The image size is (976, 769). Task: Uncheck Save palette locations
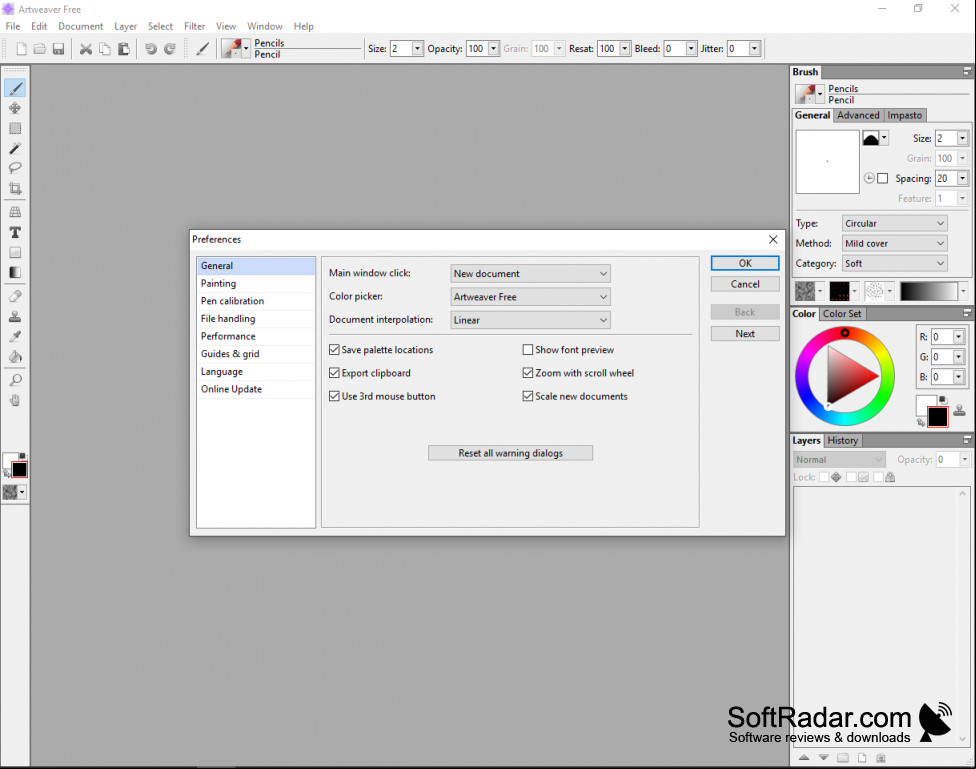pyautogui.click(x=334, y=350)
